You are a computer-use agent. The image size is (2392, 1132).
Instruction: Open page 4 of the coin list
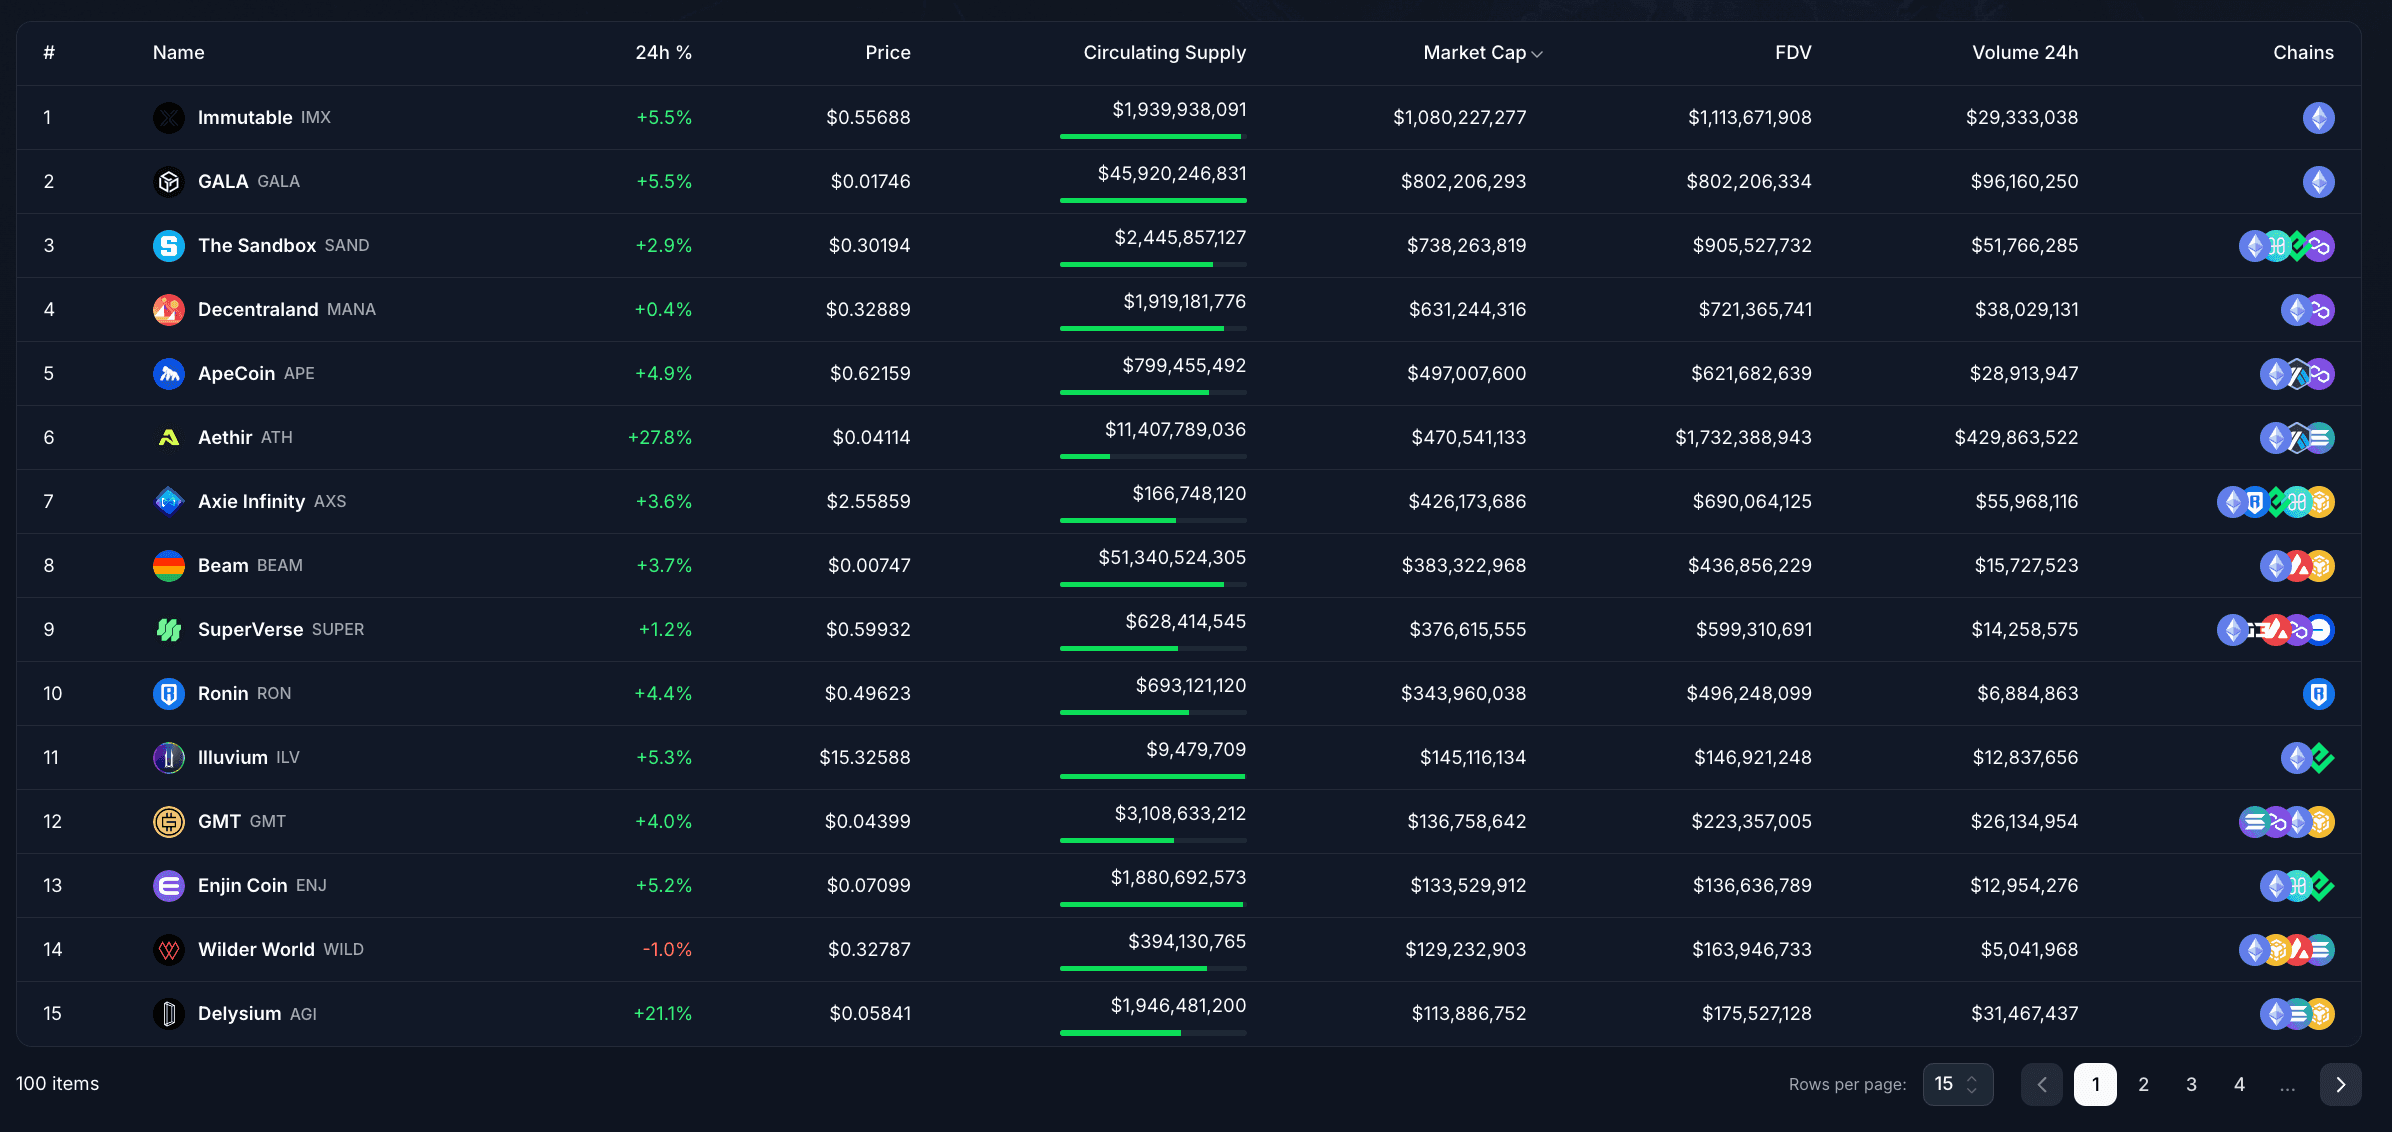click(2239, 1084)
